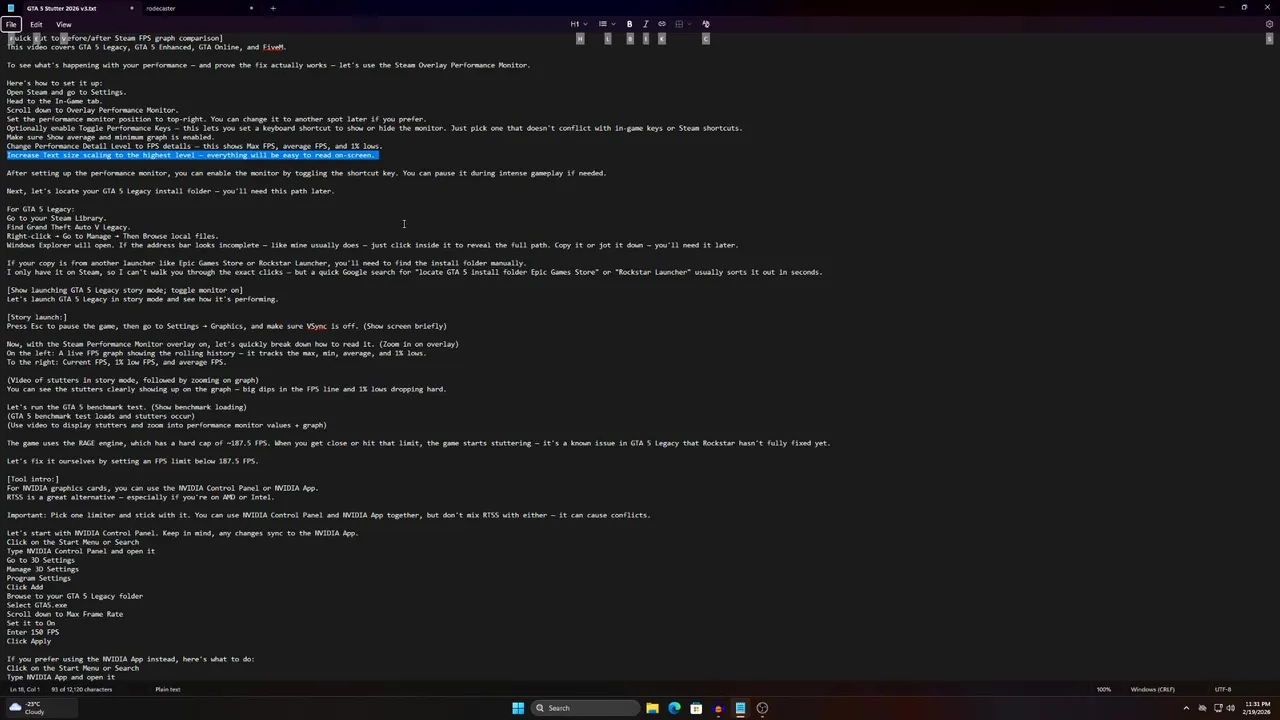
Task: Click the UTF-8 encoding indicator
Action: tap(1222, 689)
